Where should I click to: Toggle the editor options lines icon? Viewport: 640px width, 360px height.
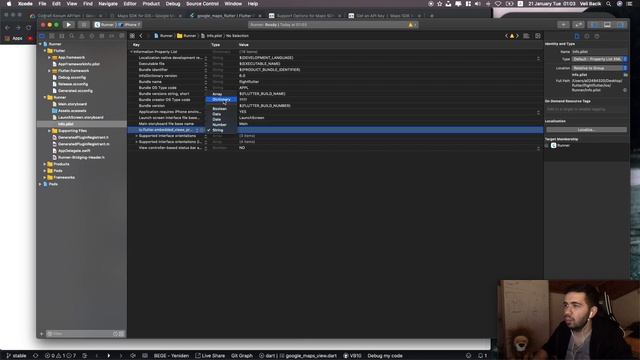tap(527, 36)
